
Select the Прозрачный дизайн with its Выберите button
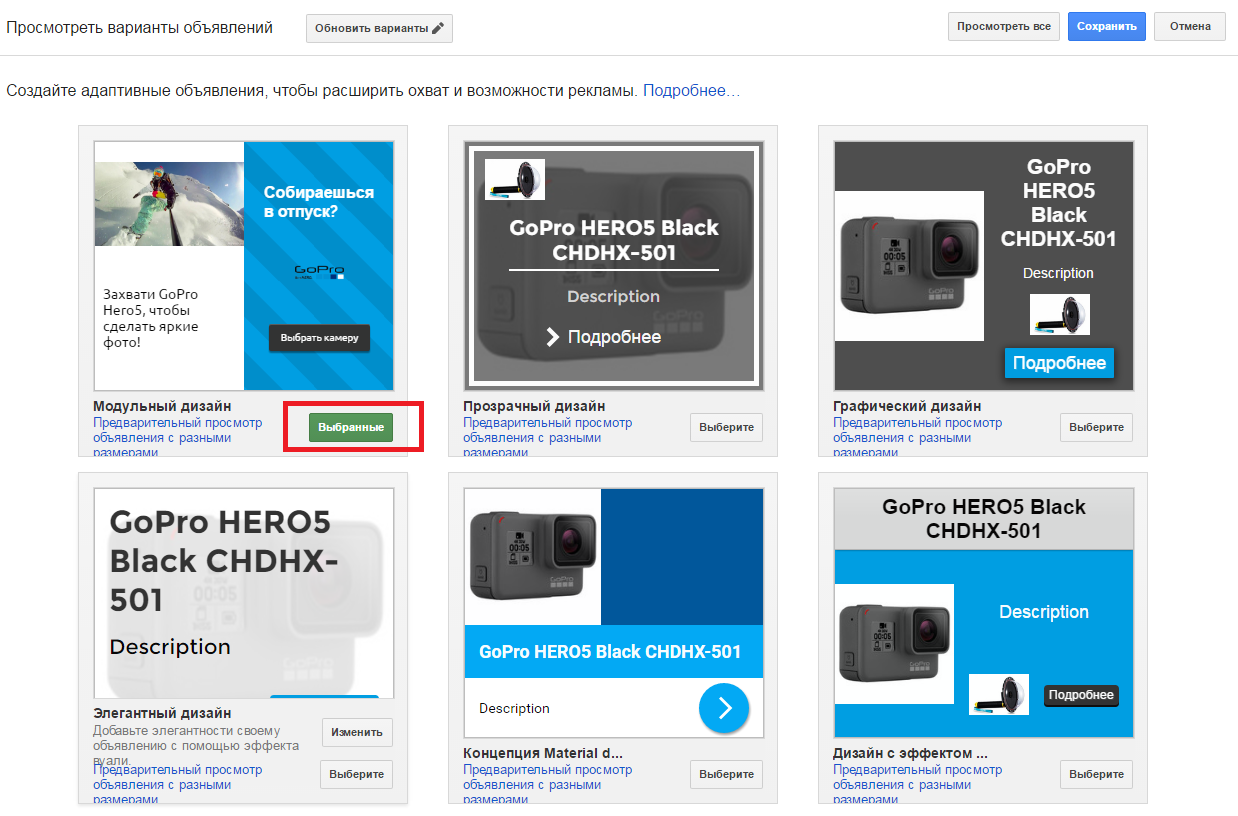coord(727,427)
